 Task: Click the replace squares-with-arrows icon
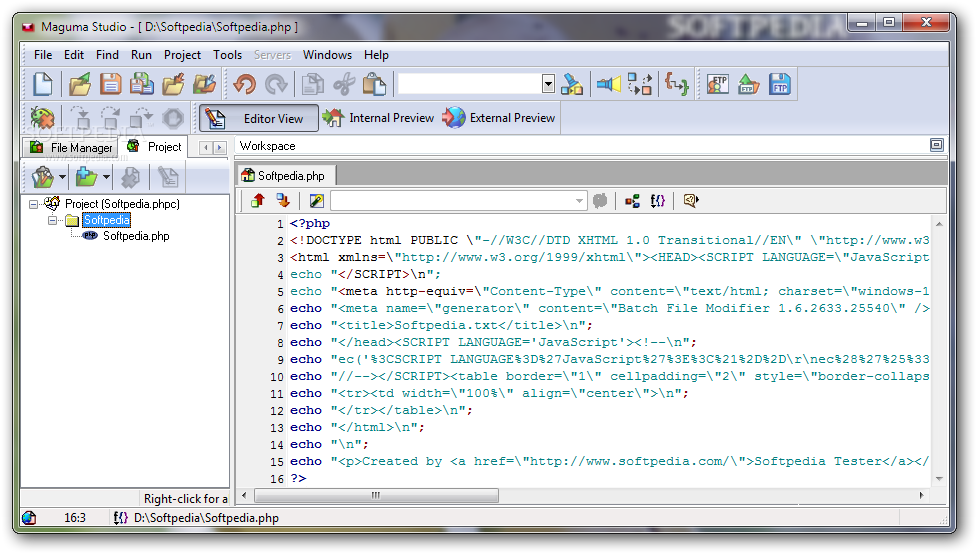(x=640, y=84)
